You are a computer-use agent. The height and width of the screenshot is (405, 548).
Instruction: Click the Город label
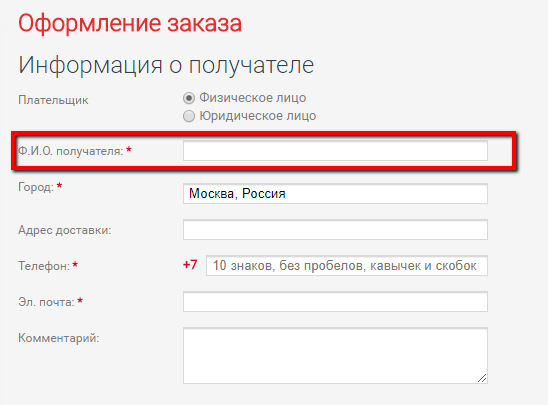pos(36,187)
